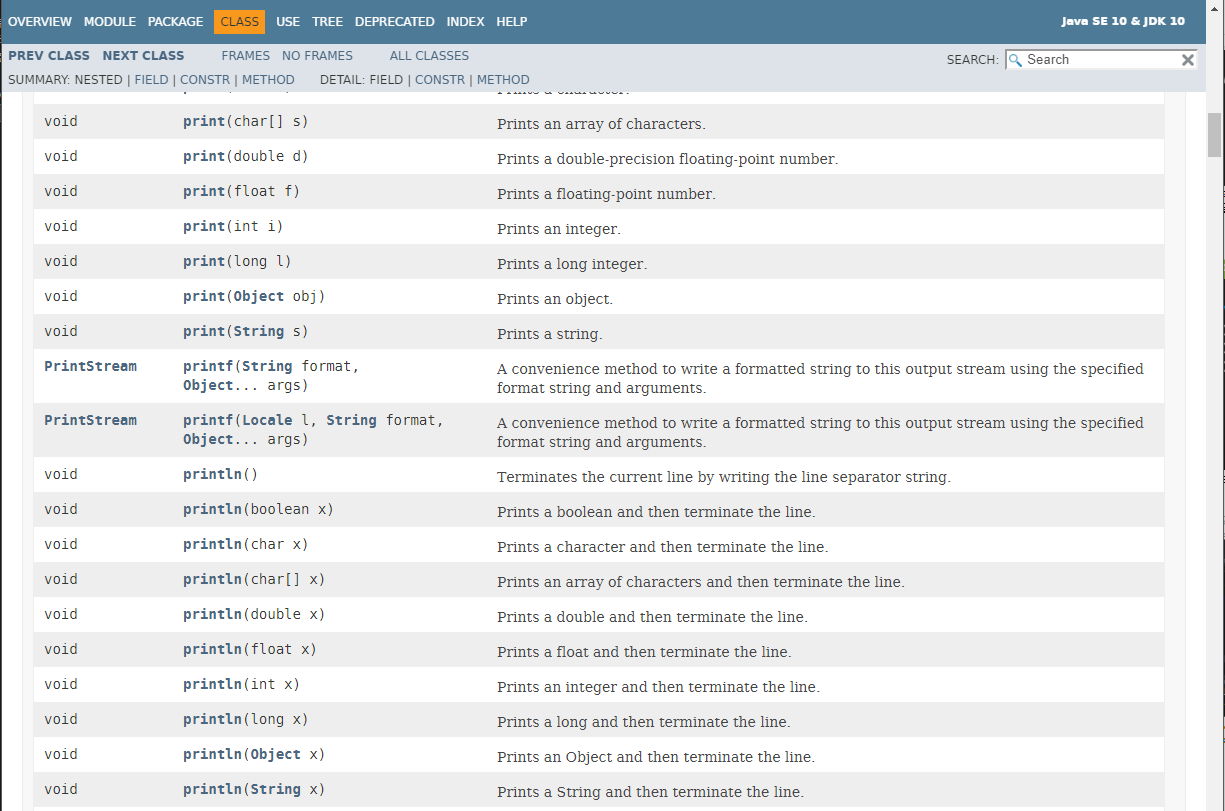Image resolution: width=1225 pixels, height=811 pixels.
Task: Jump to FIELD summary
Action: pos(151,80)
